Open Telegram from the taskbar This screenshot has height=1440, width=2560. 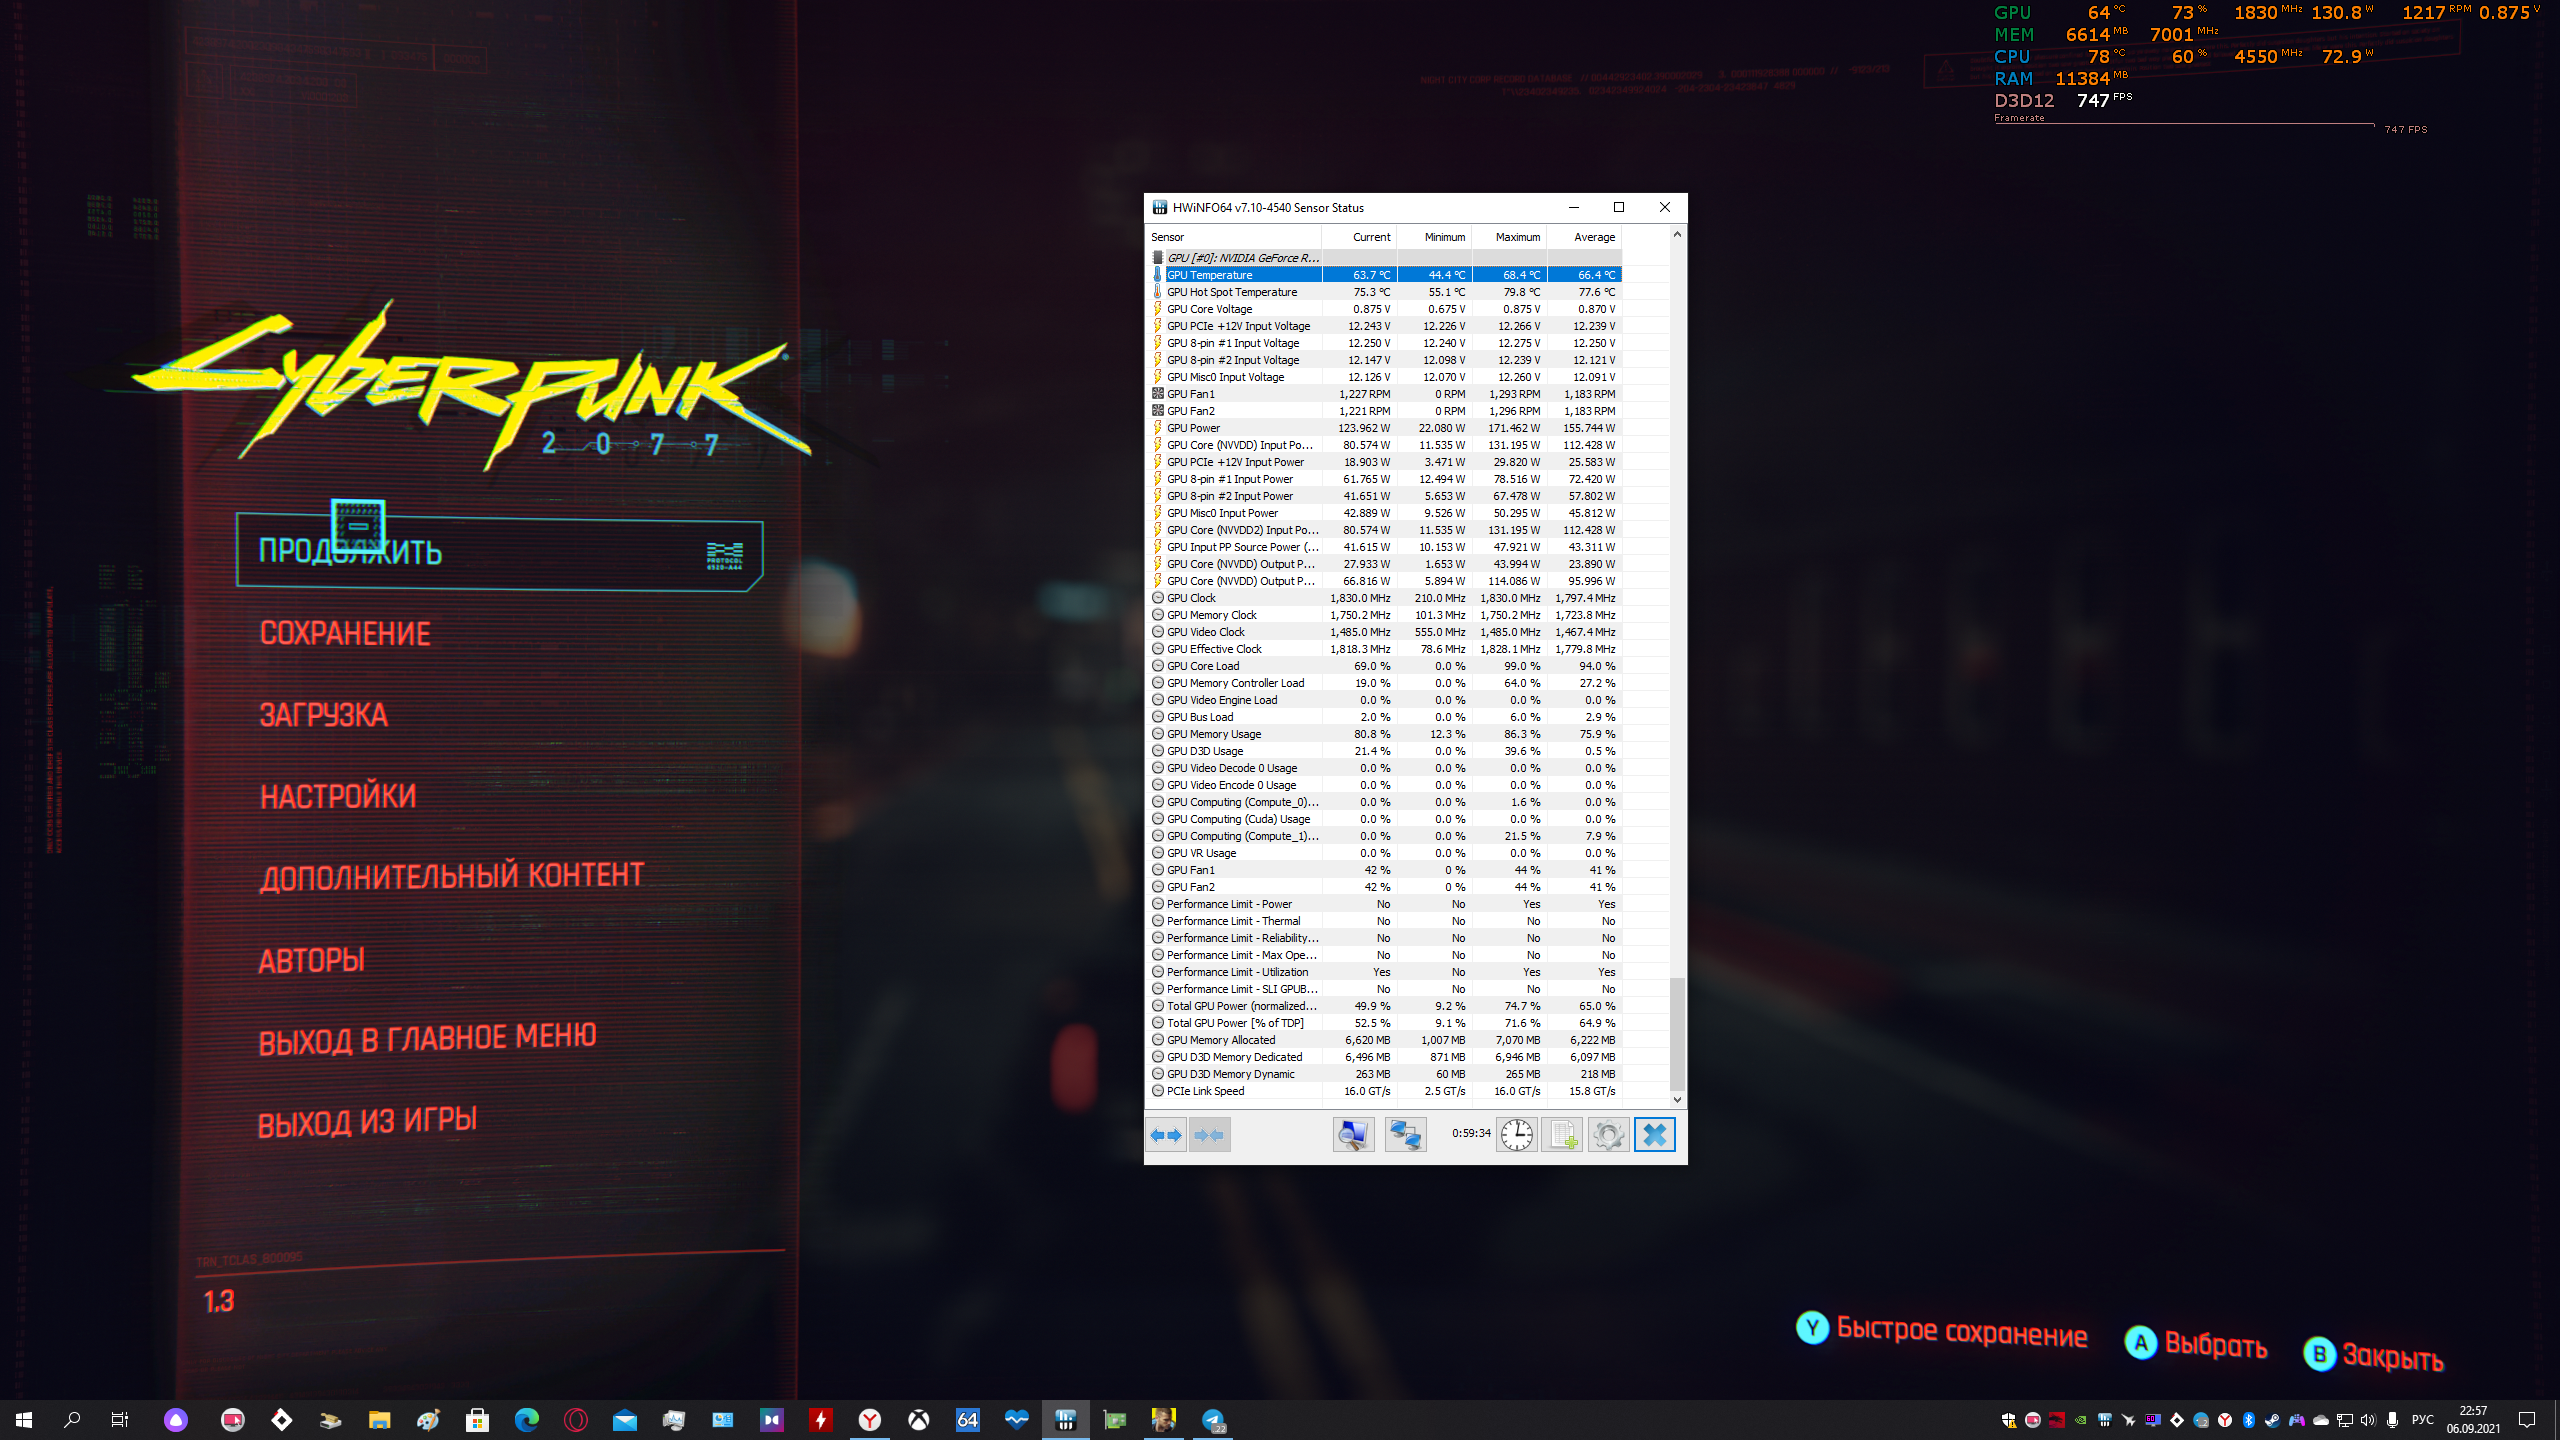1213,1420
